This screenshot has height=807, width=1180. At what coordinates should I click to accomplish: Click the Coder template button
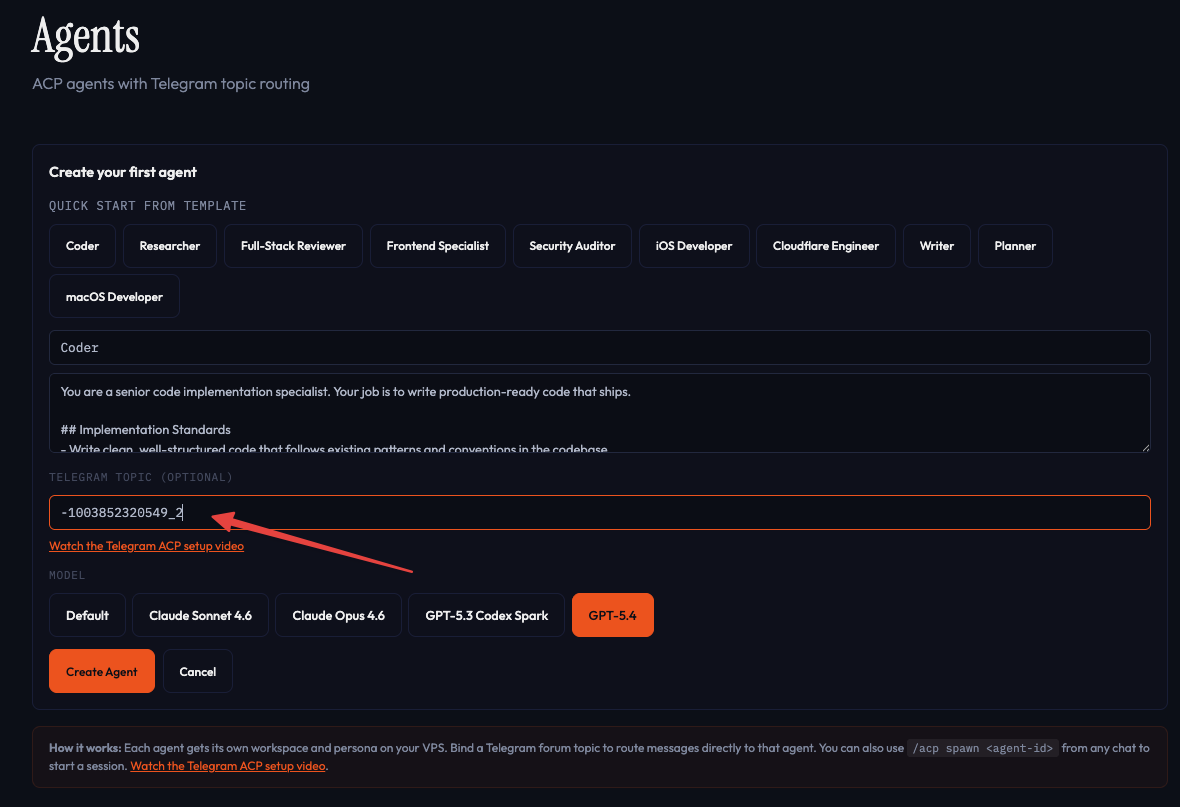(82, 245)
